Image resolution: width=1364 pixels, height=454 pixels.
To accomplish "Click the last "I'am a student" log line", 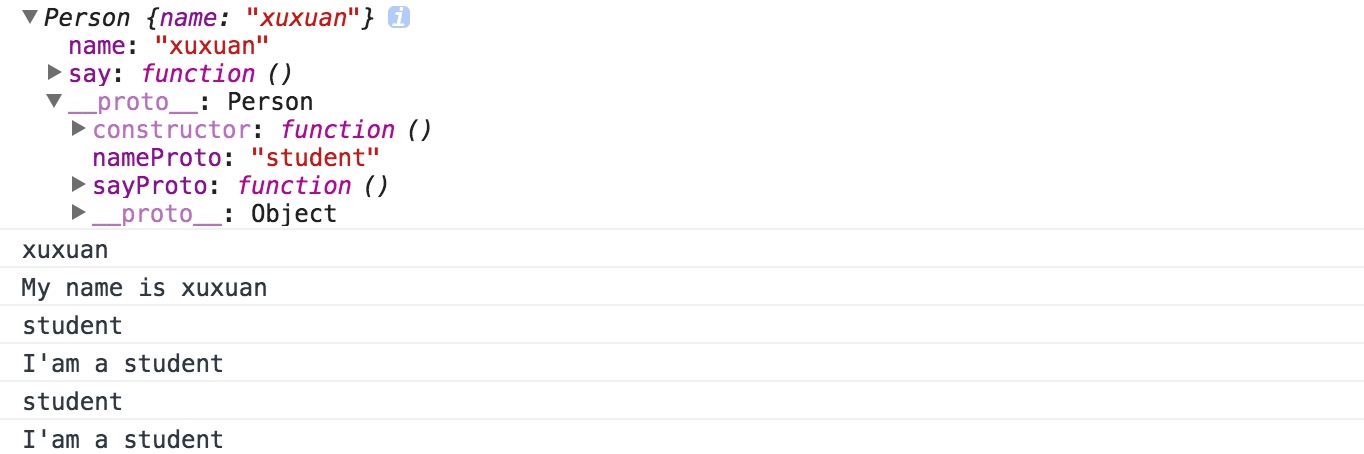I will [682, 438].
